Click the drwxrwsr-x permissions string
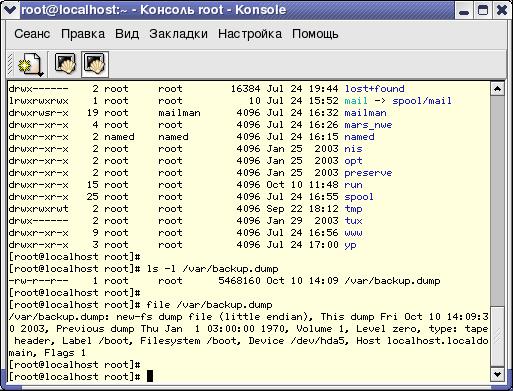The height and width of the screenshot is (391, 513). [x=38, y=113]
